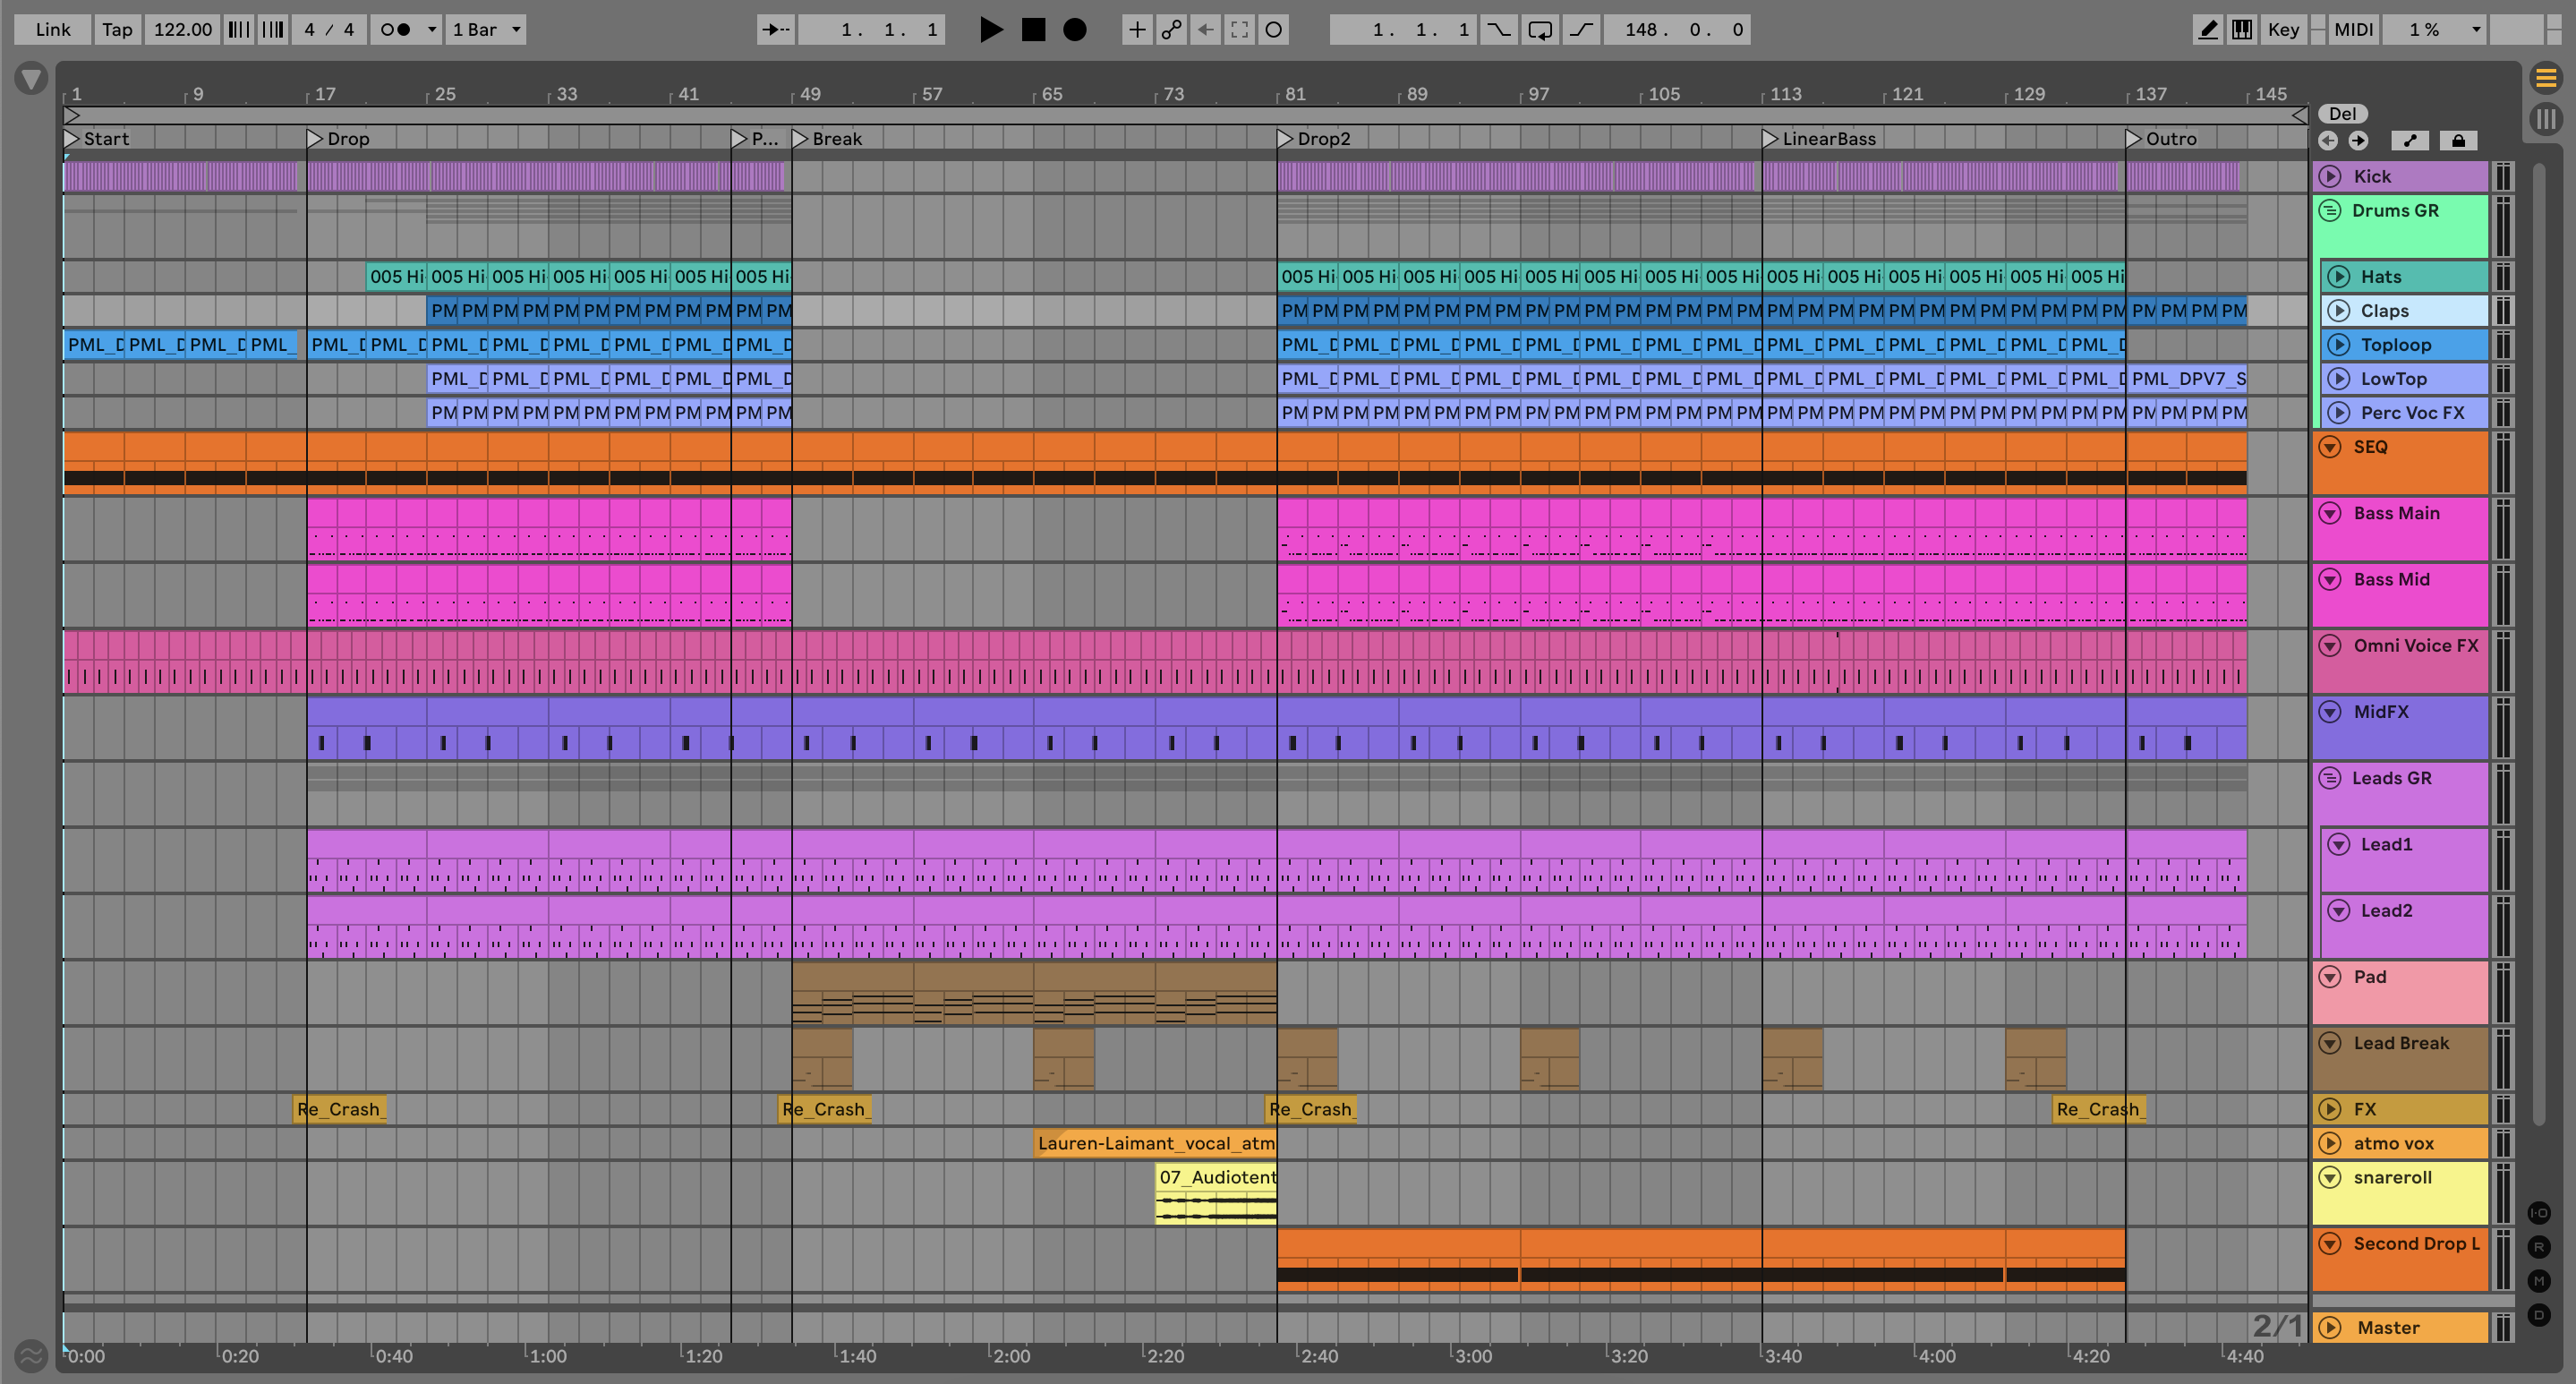The width and height of the screenshot is (2576, 1384).
Task: Toggle the Lock Envelopes padlock icon
Action: pos(2458,141)
